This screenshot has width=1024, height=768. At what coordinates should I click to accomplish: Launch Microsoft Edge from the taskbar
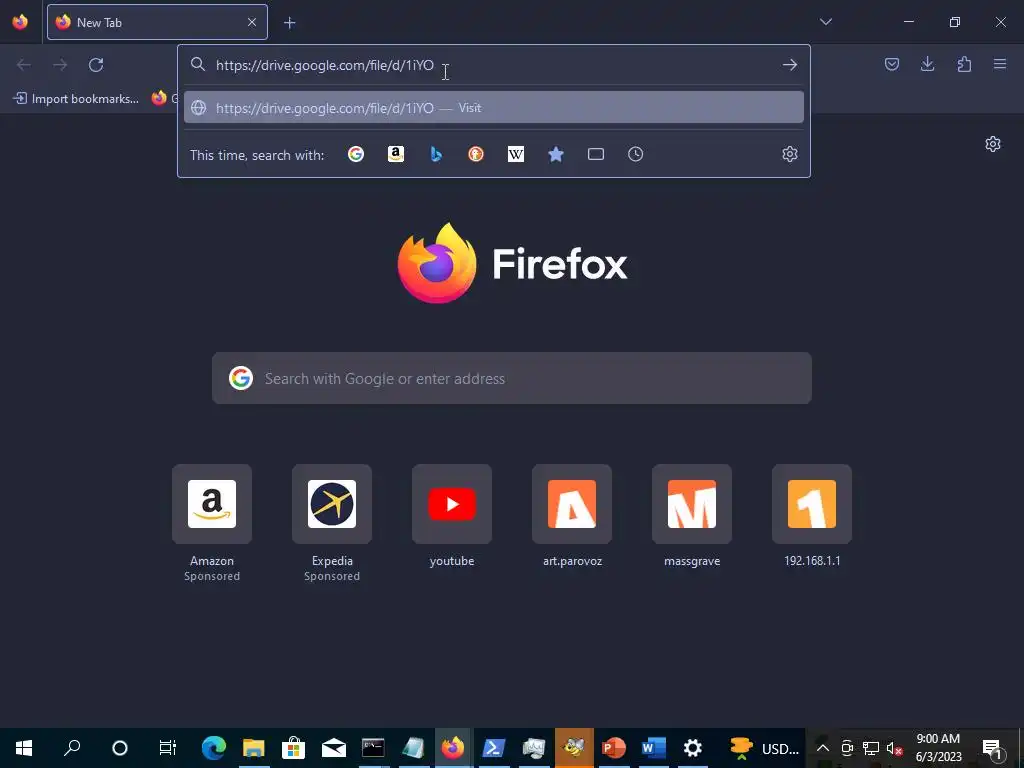tap(214, 748)
